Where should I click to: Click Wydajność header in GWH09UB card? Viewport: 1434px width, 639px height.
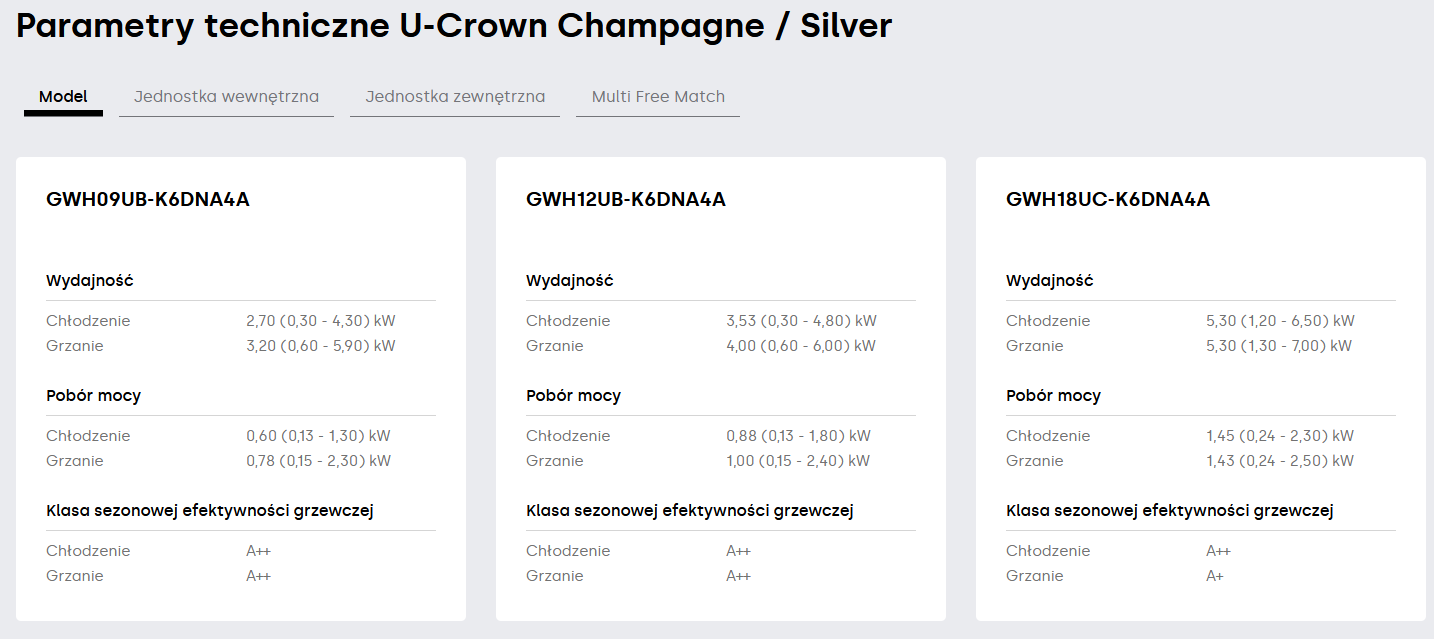[x=90, y=281]
